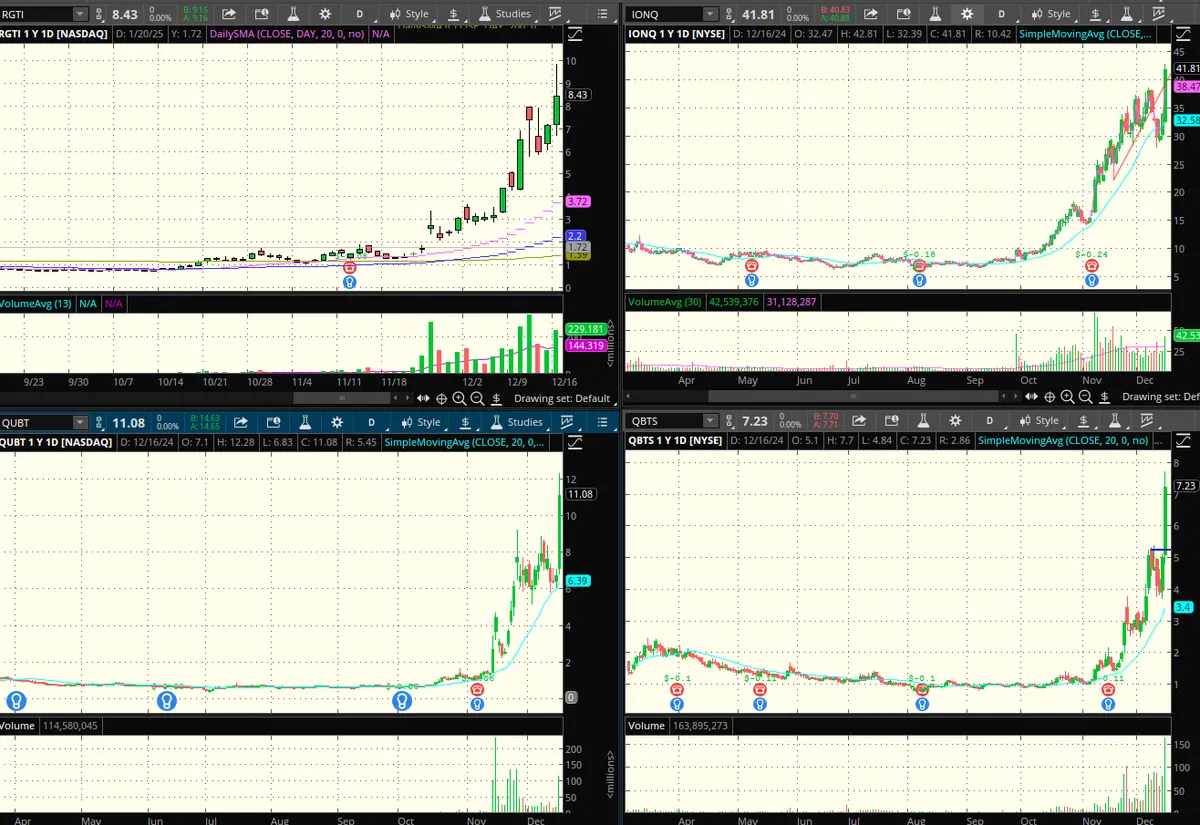Click the RGTI chart horizontal scrollbar
1200x825 pixels.
click(x=340, y=398)
